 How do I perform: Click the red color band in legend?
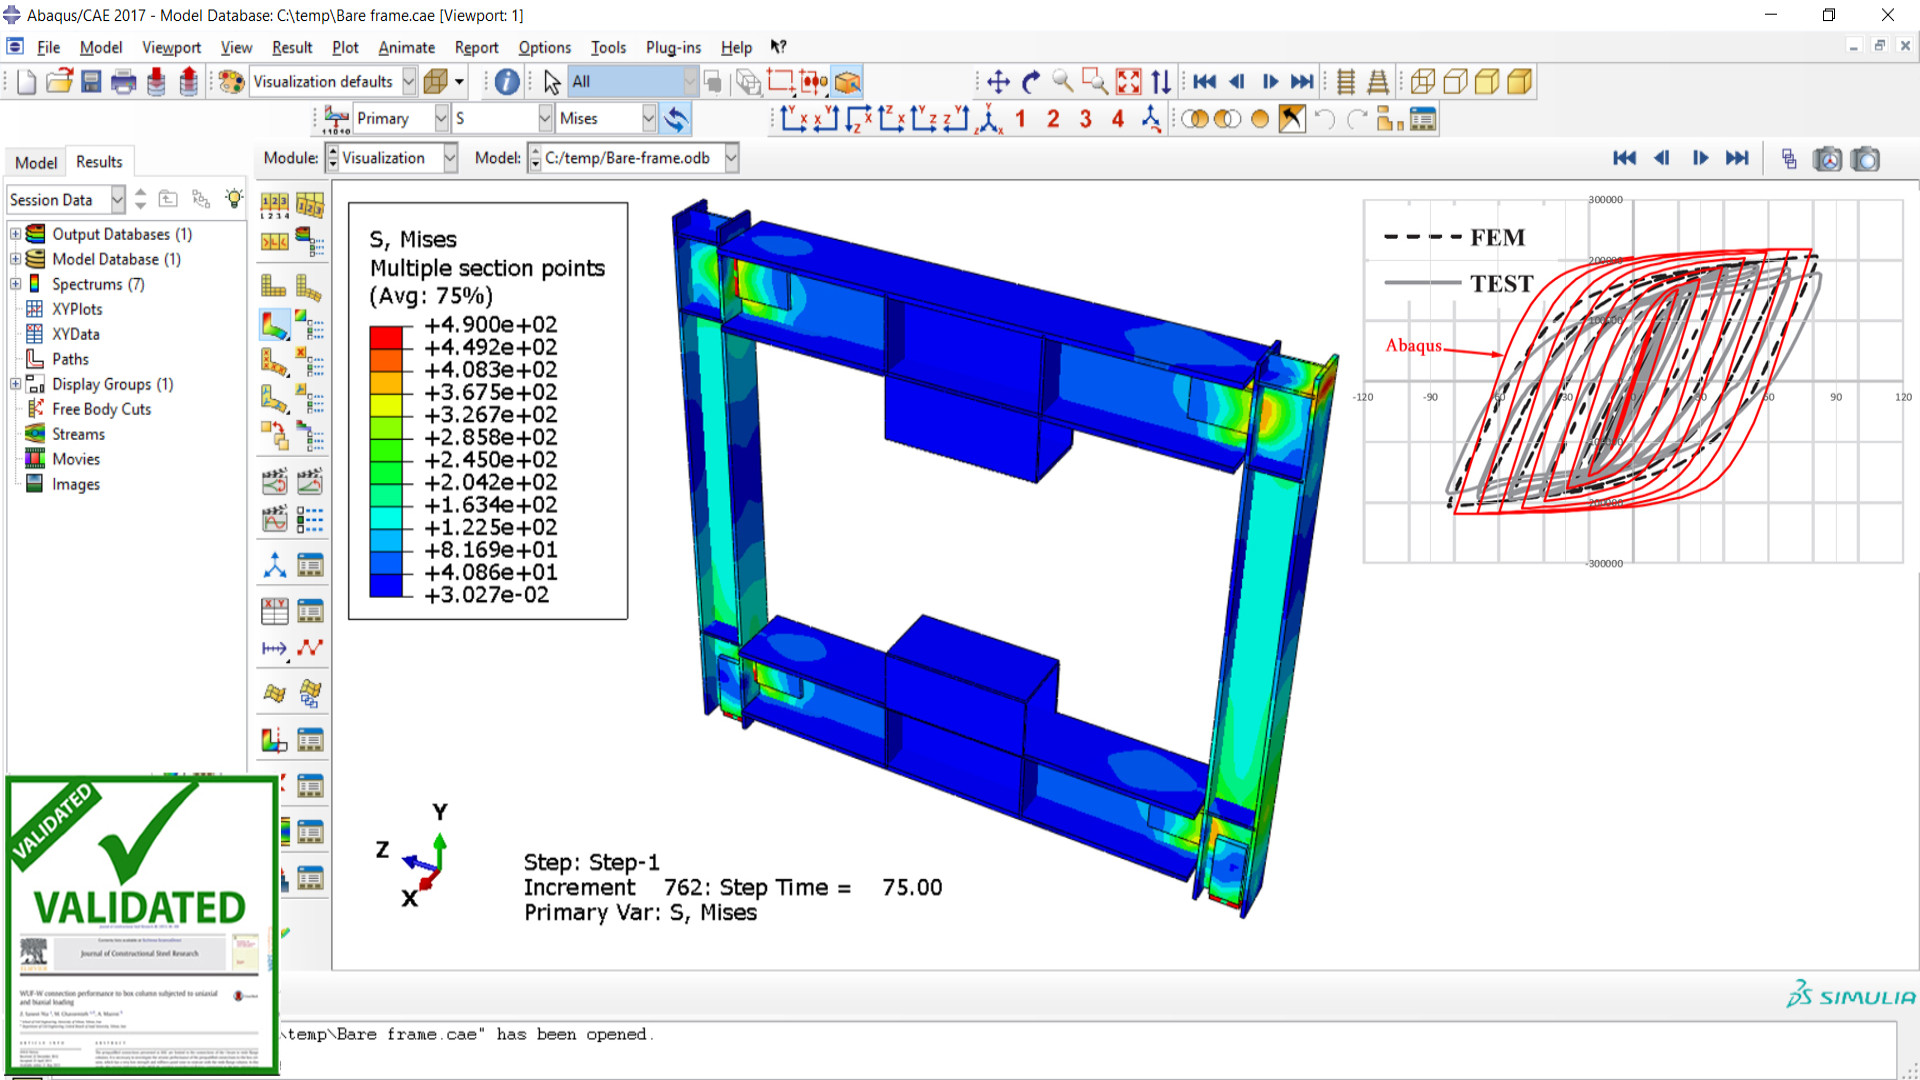click(x=386, y=337)
